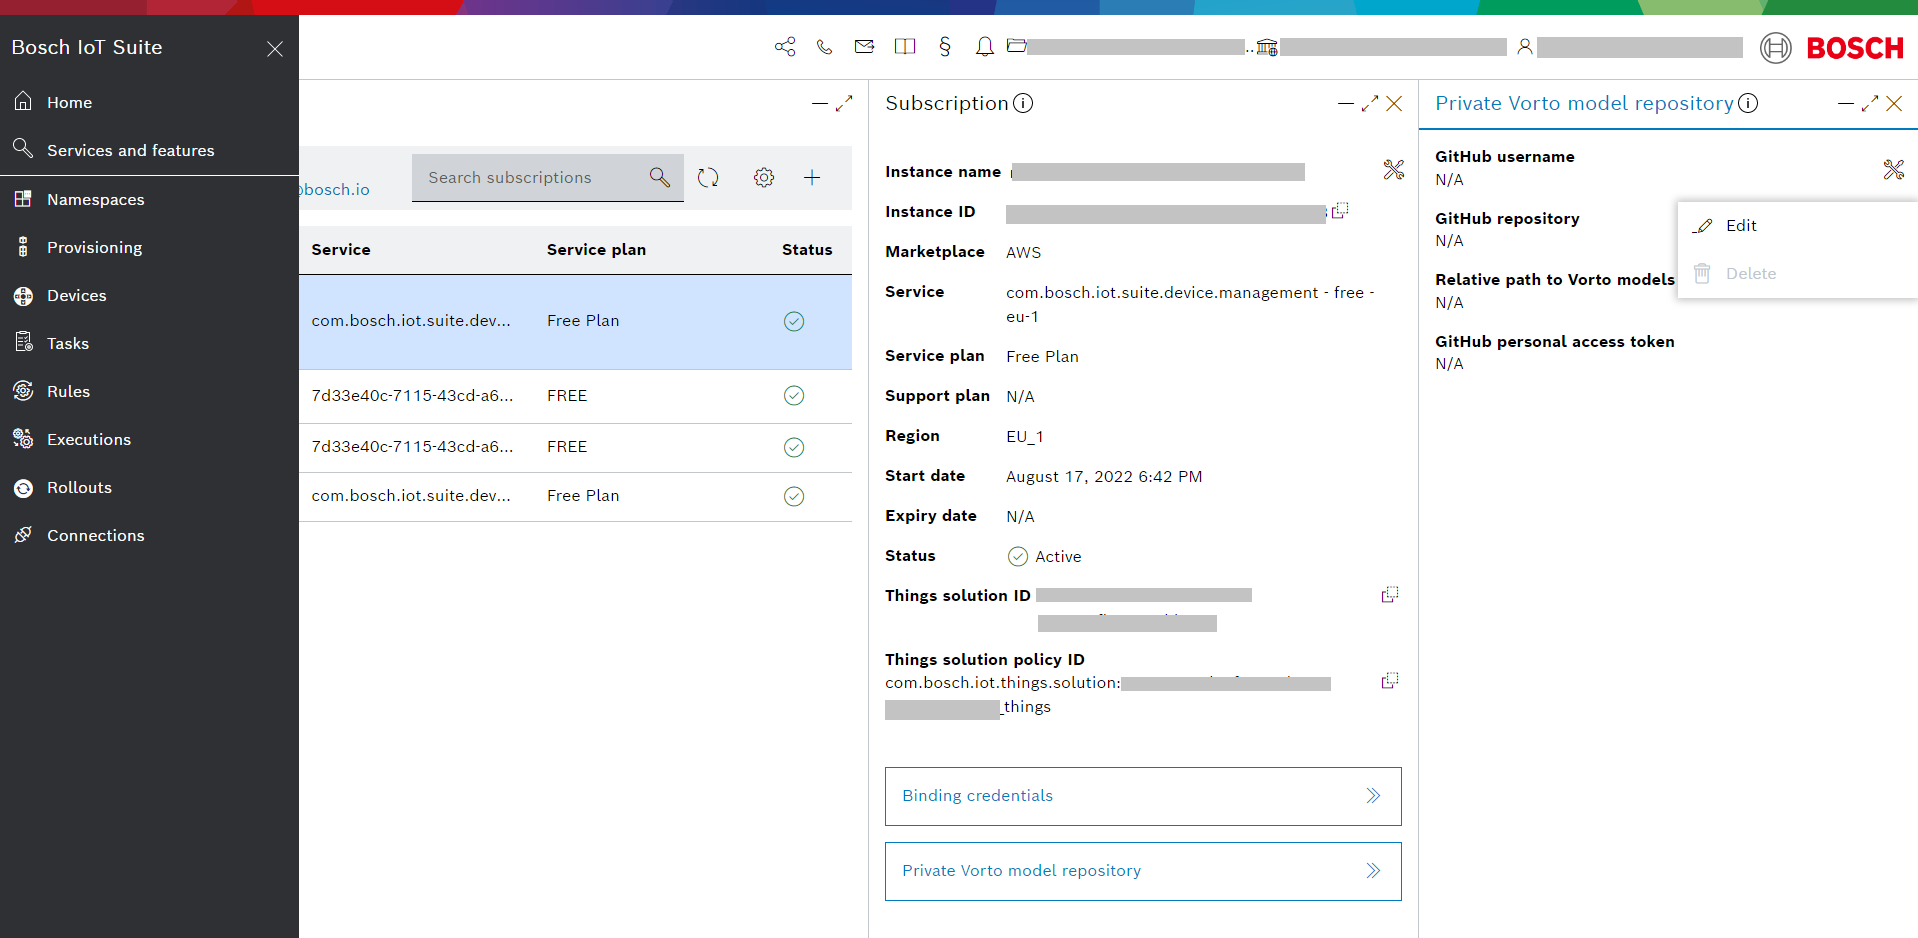Select the first 7d33e40c FREE row
The image size is (1918, 938).
pyautogui.click(x=575, y=396)
